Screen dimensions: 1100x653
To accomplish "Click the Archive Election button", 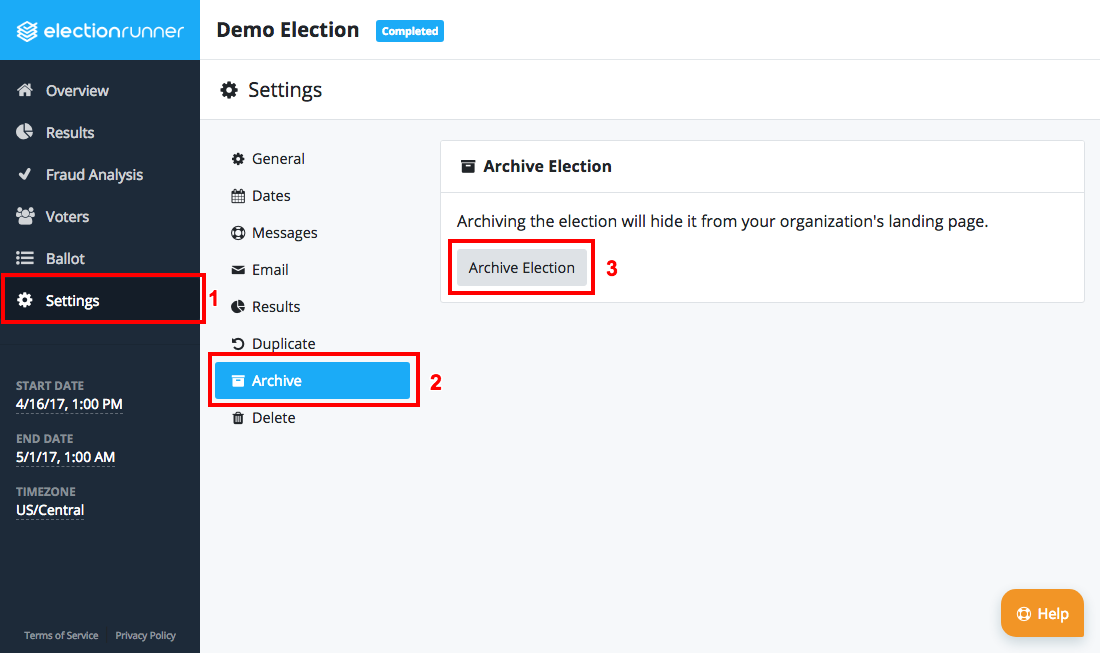I will click(521, 268).
